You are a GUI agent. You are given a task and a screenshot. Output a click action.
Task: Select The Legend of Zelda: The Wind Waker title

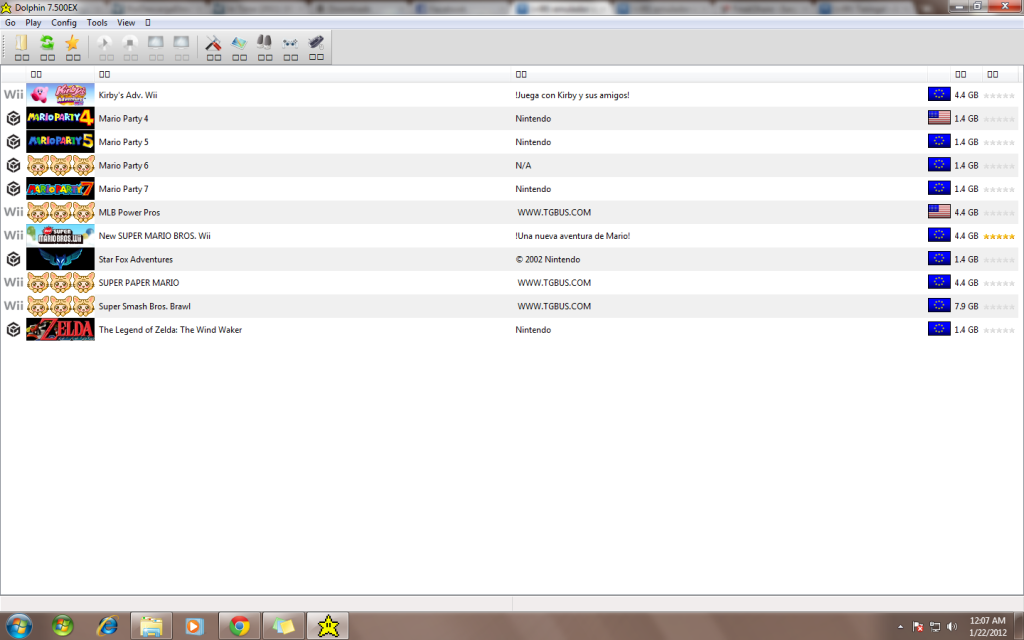click(x=170, y=330)
